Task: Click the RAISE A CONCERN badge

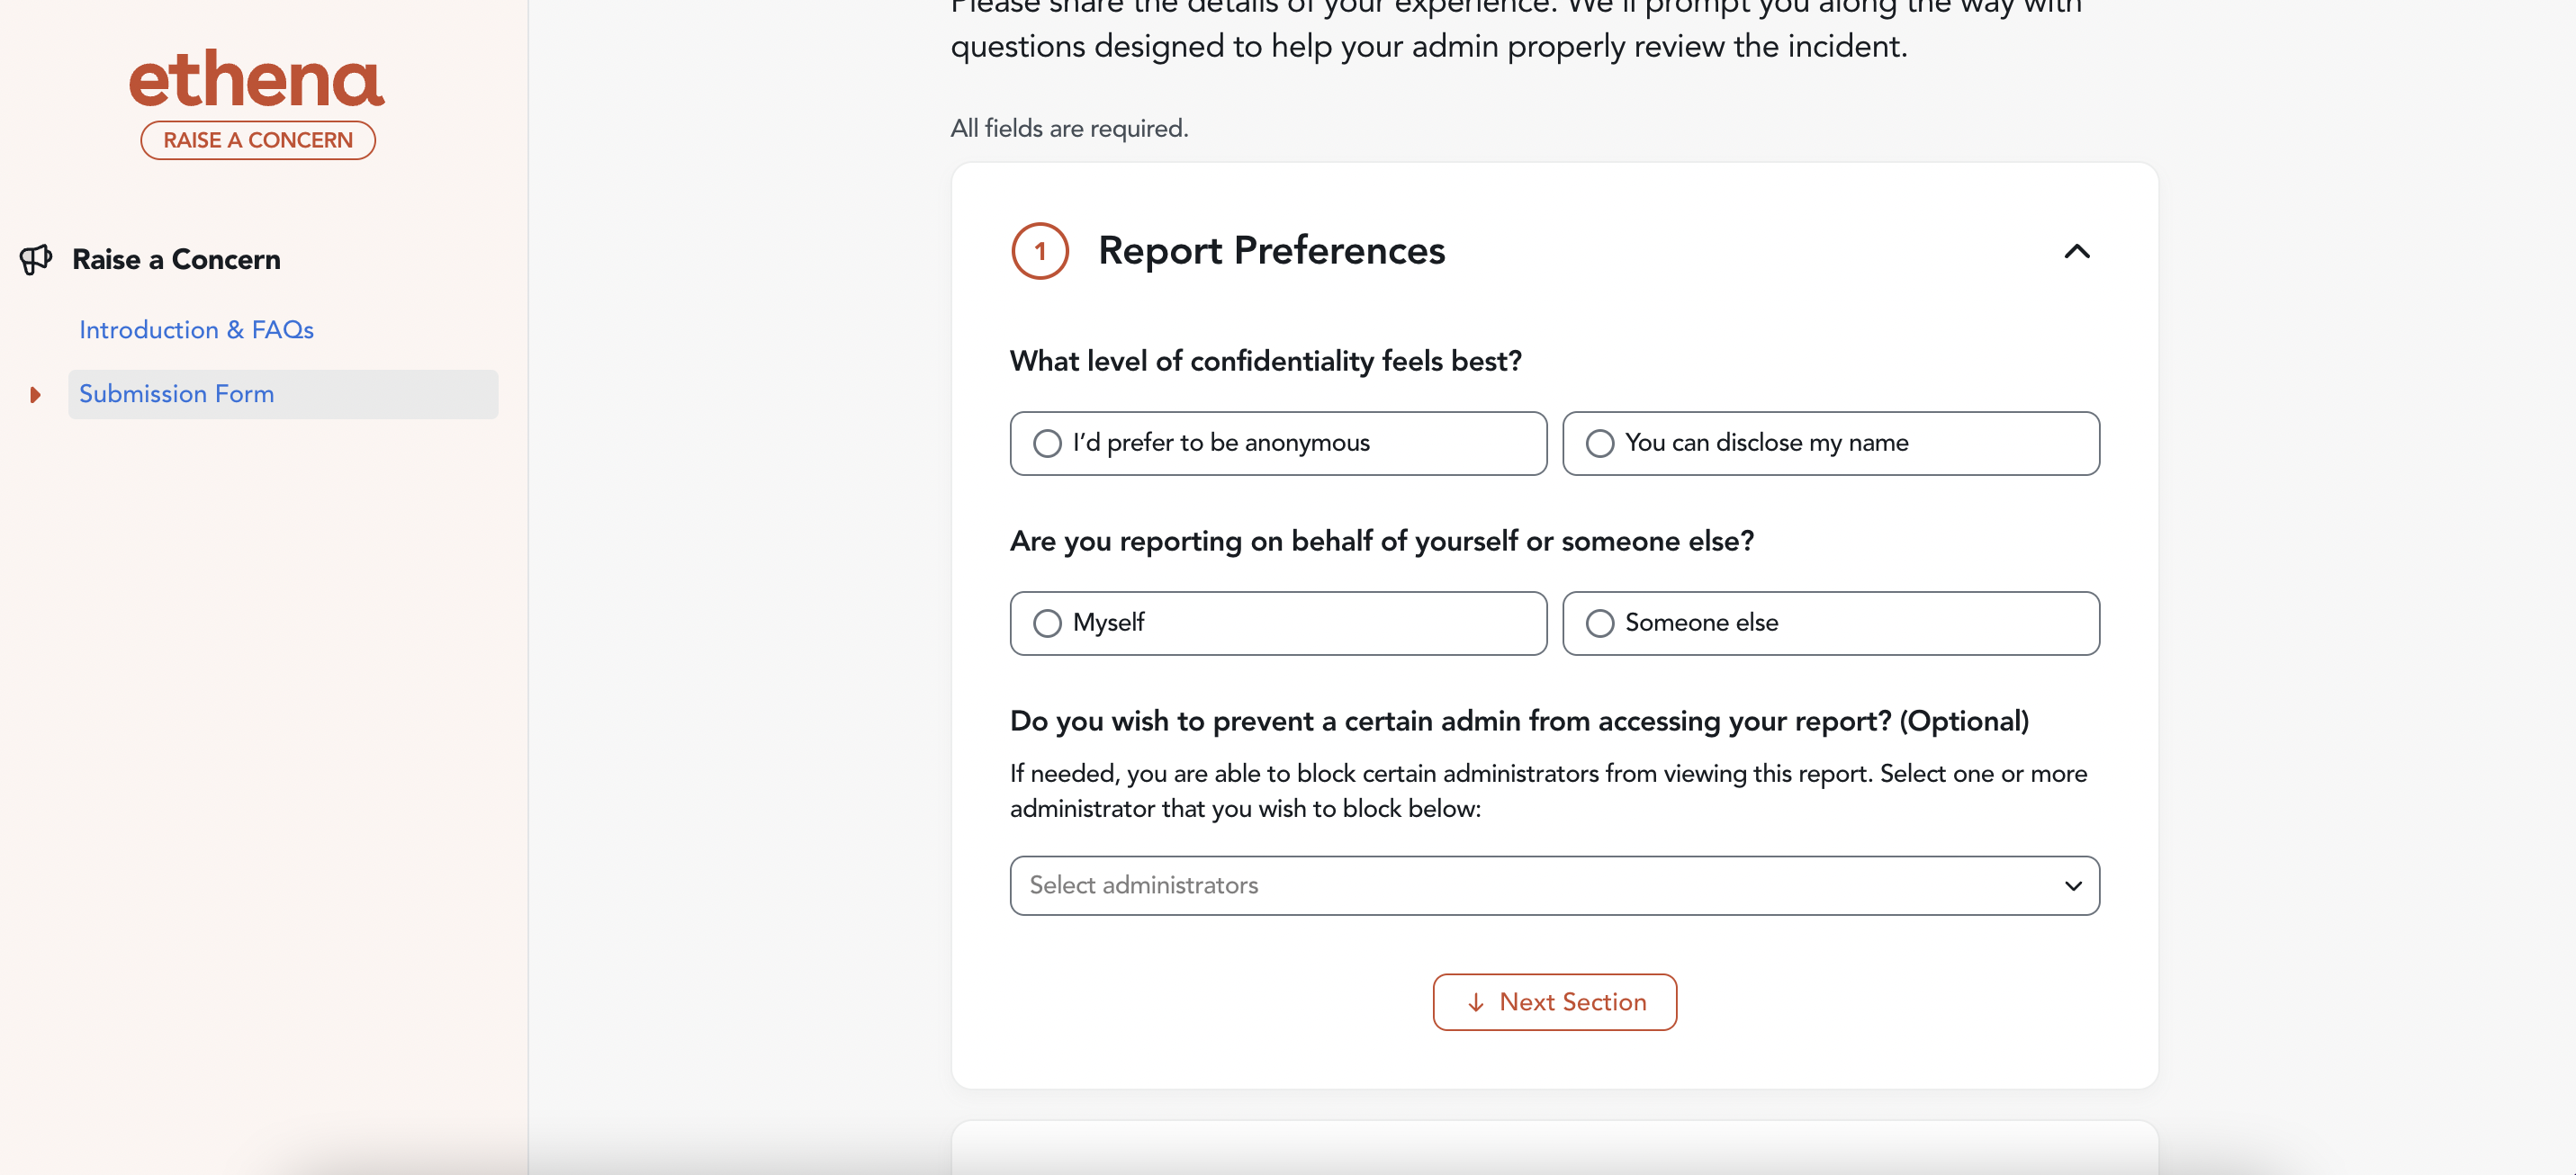Action: 258,140
